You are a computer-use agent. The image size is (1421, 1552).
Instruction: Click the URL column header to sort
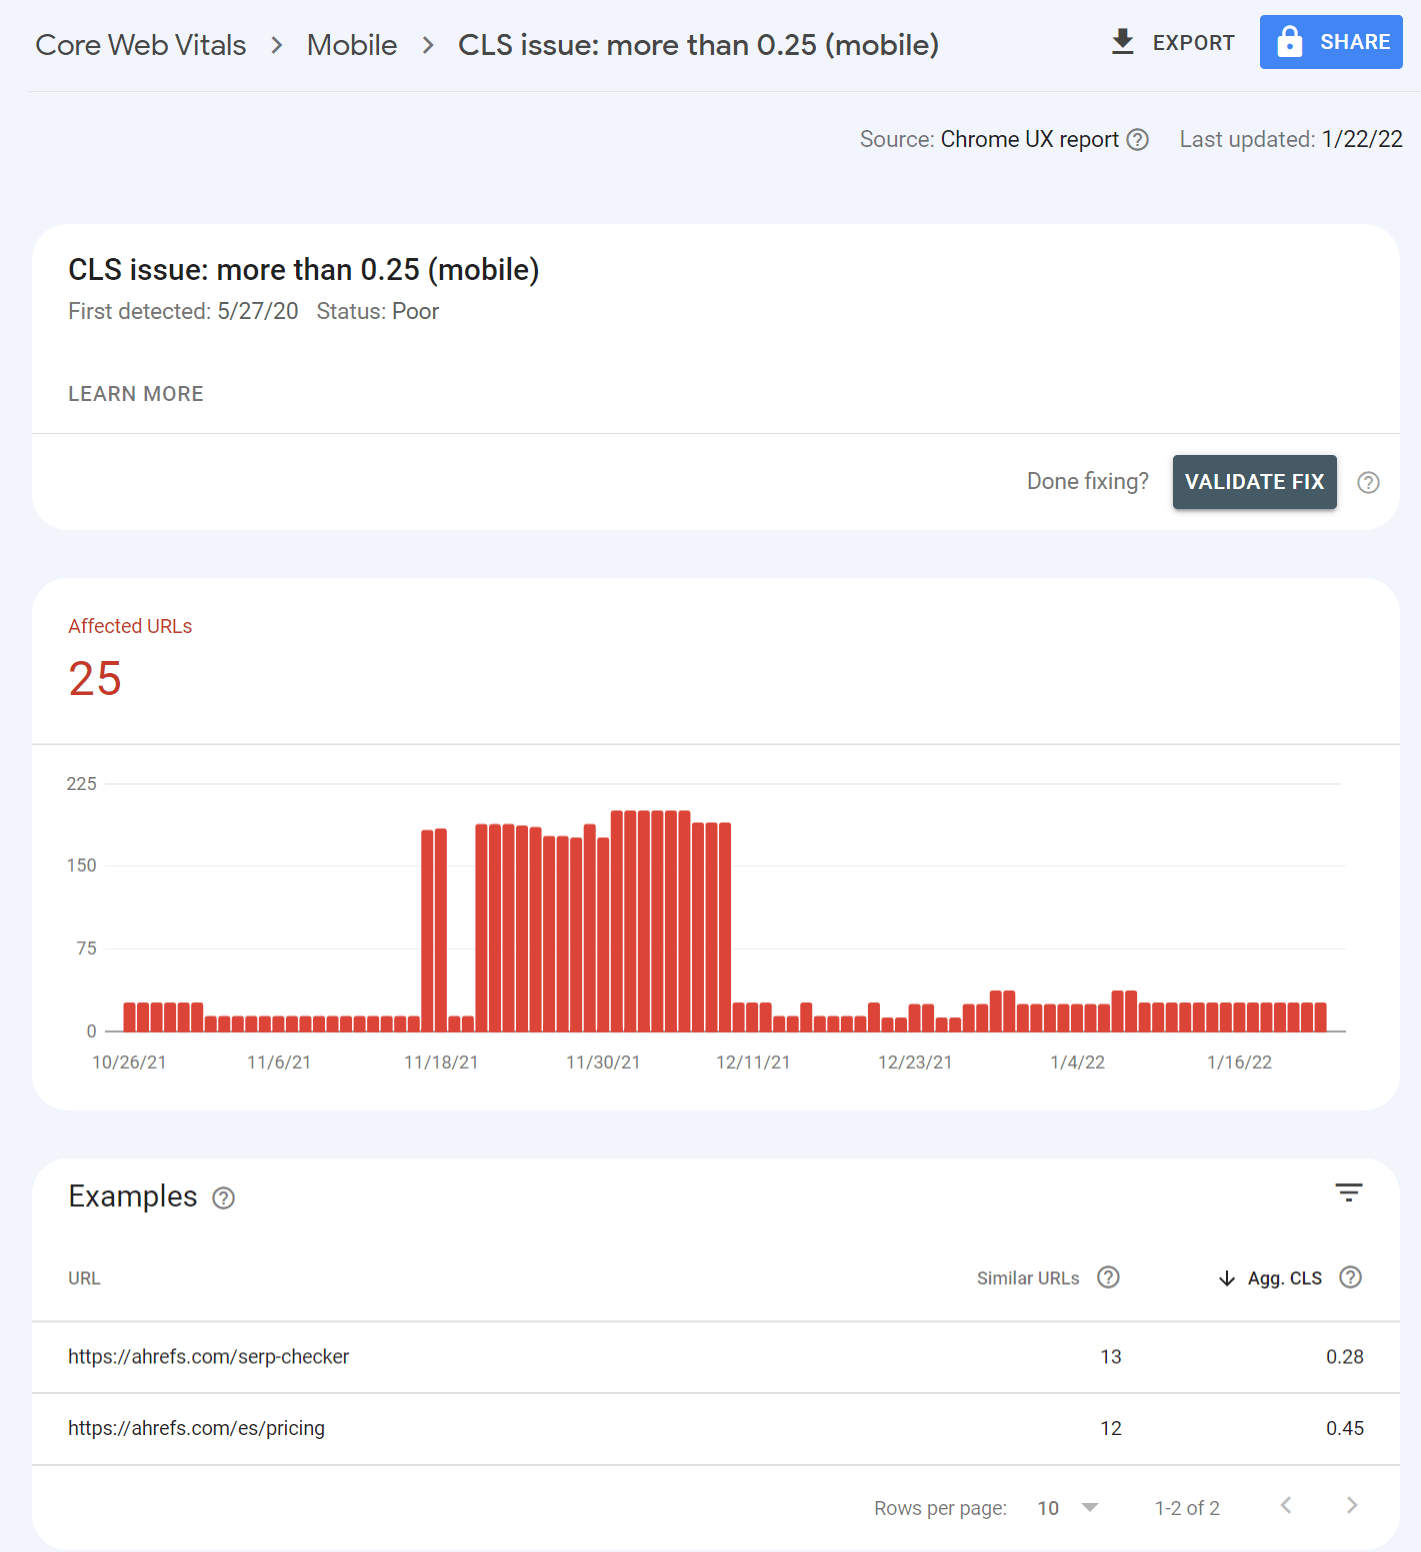84,1277
